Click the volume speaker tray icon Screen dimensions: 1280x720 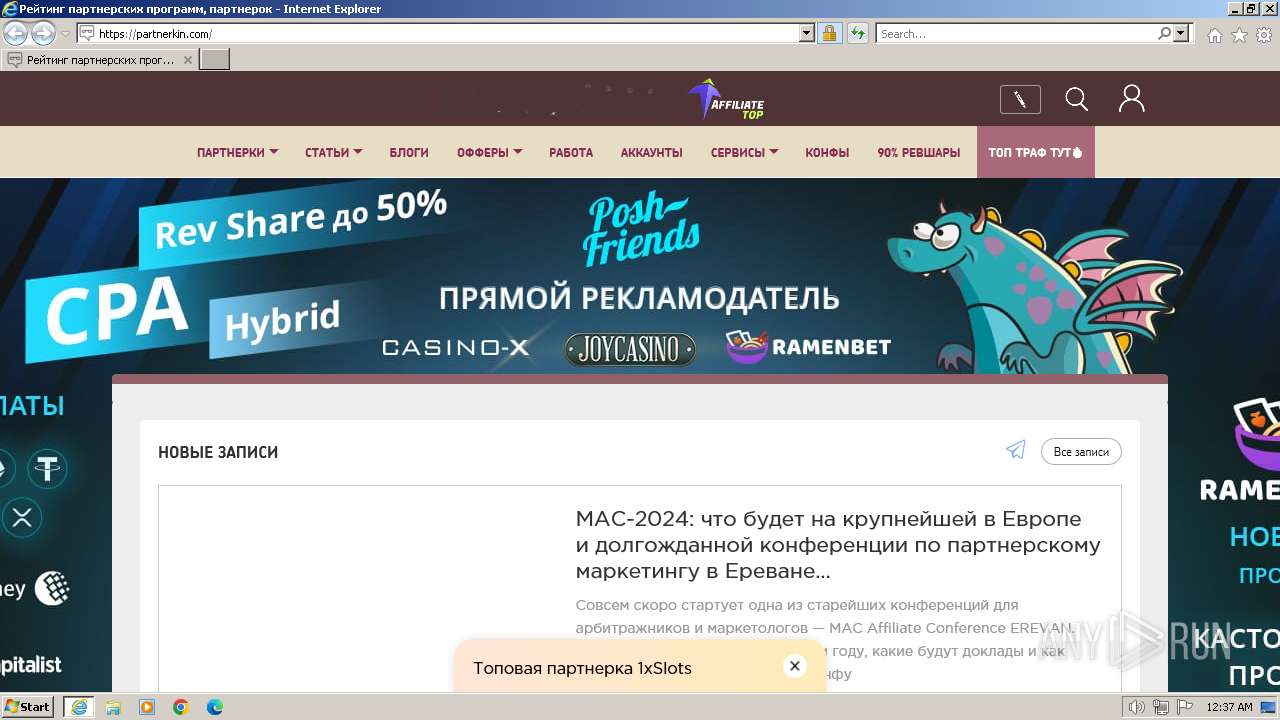pyautogui.click(x=1136, y=707)
